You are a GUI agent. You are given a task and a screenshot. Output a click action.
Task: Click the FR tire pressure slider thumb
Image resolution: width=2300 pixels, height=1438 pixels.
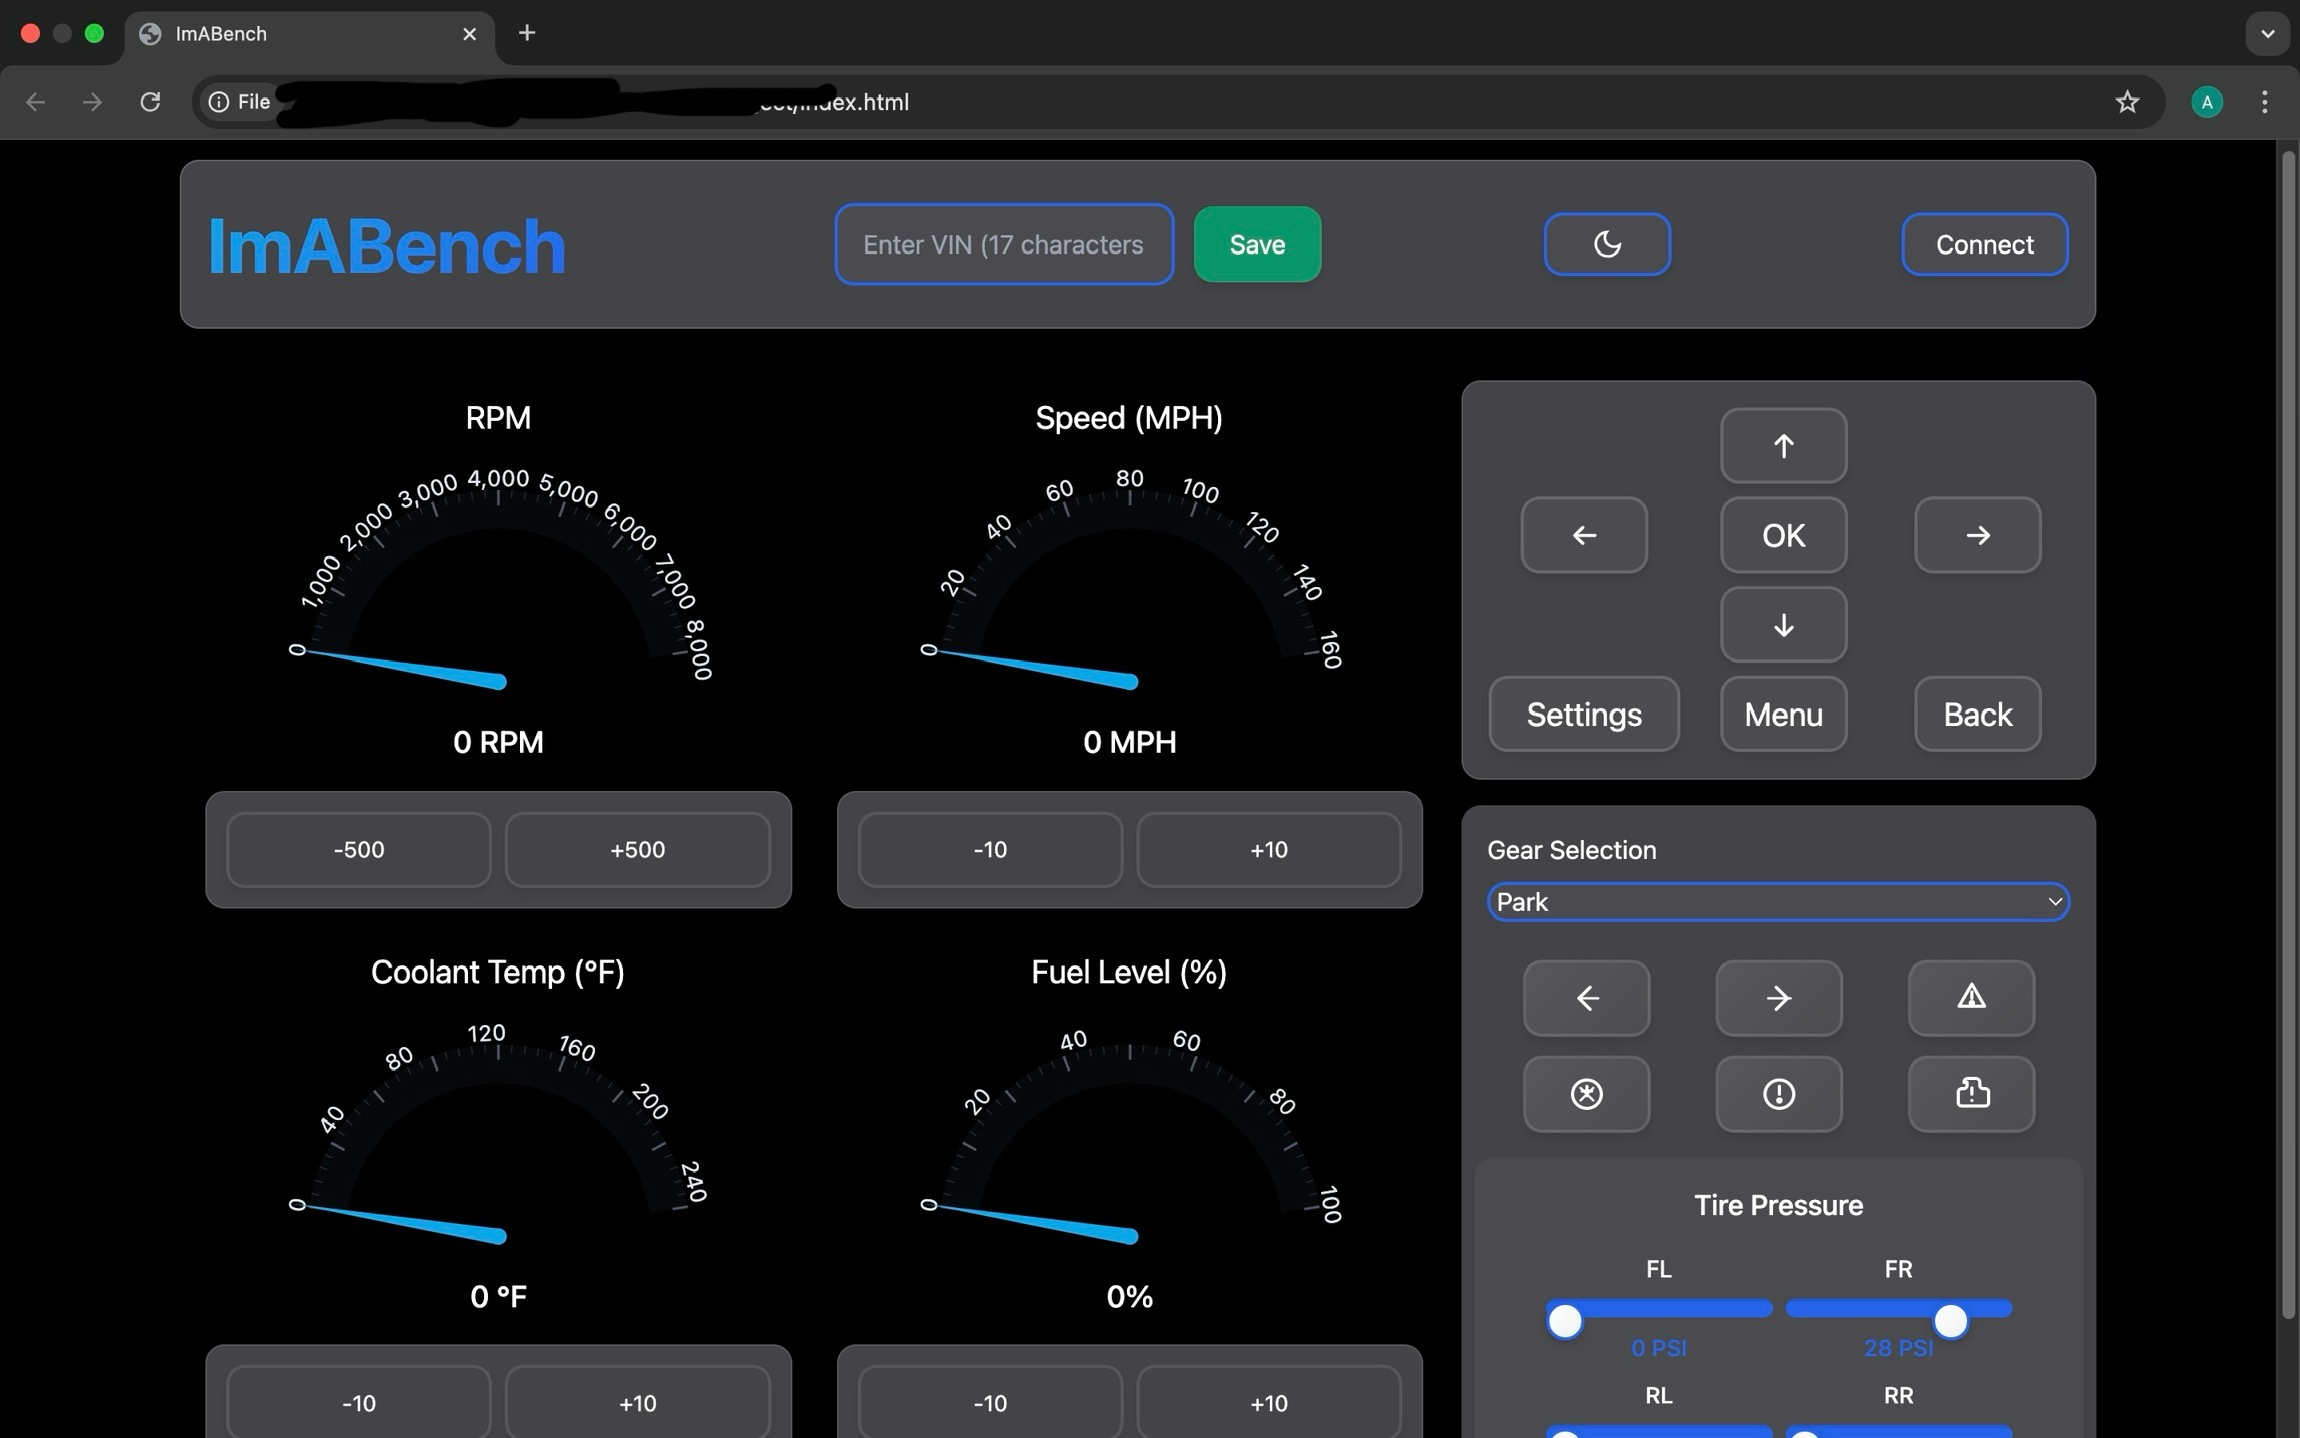pos(1950,1321)
